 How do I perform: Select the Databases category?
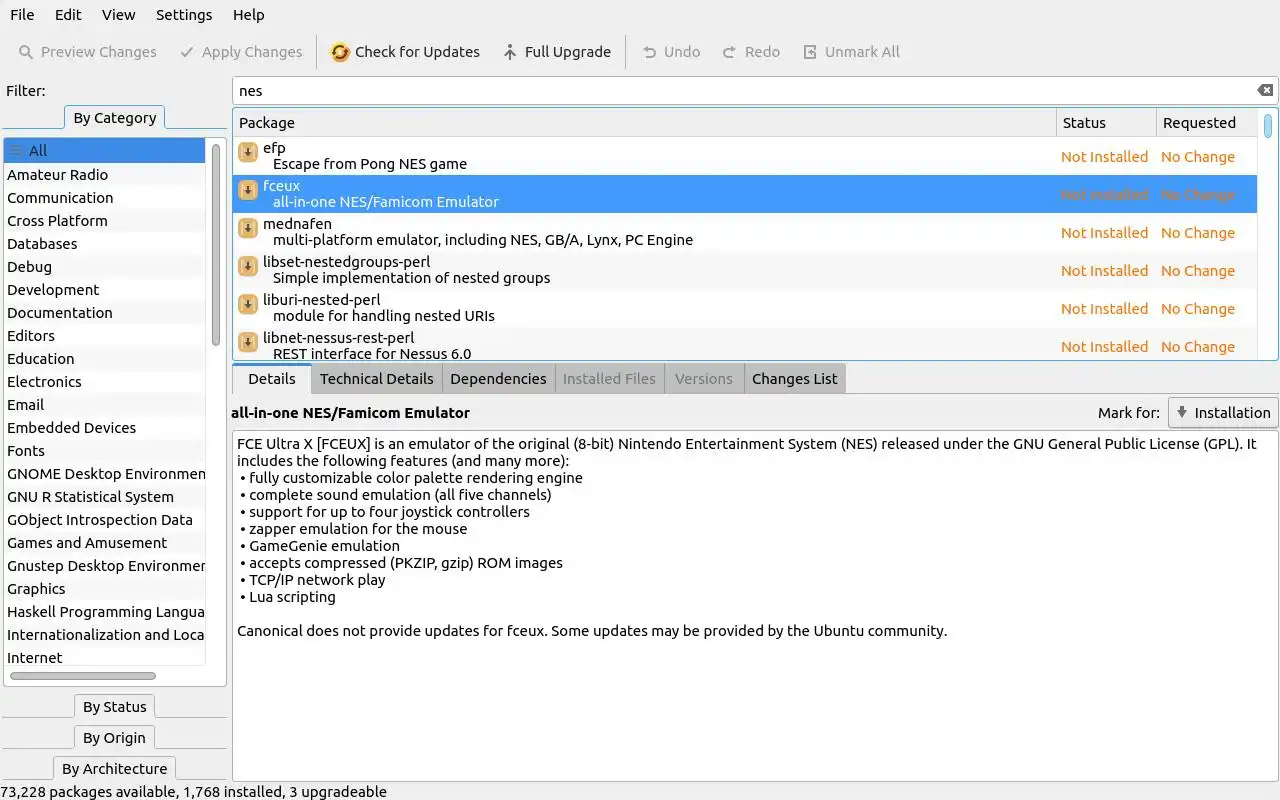(x=104, y=244)
